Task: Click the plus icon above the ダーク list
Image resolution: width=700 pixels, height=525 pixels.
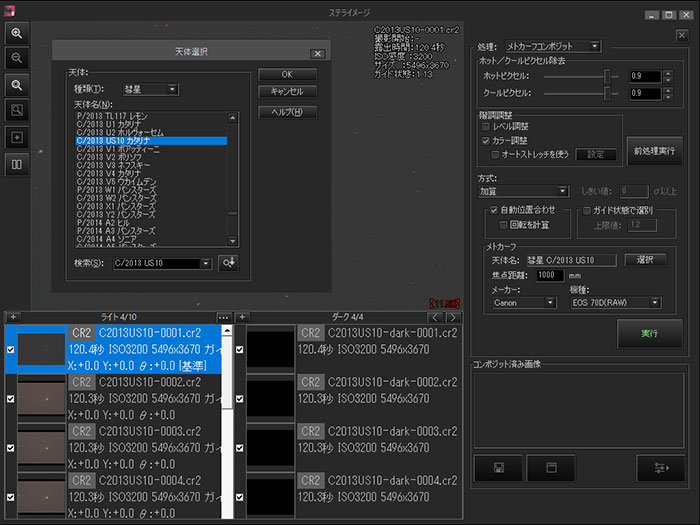Action: tap(242, 317)
